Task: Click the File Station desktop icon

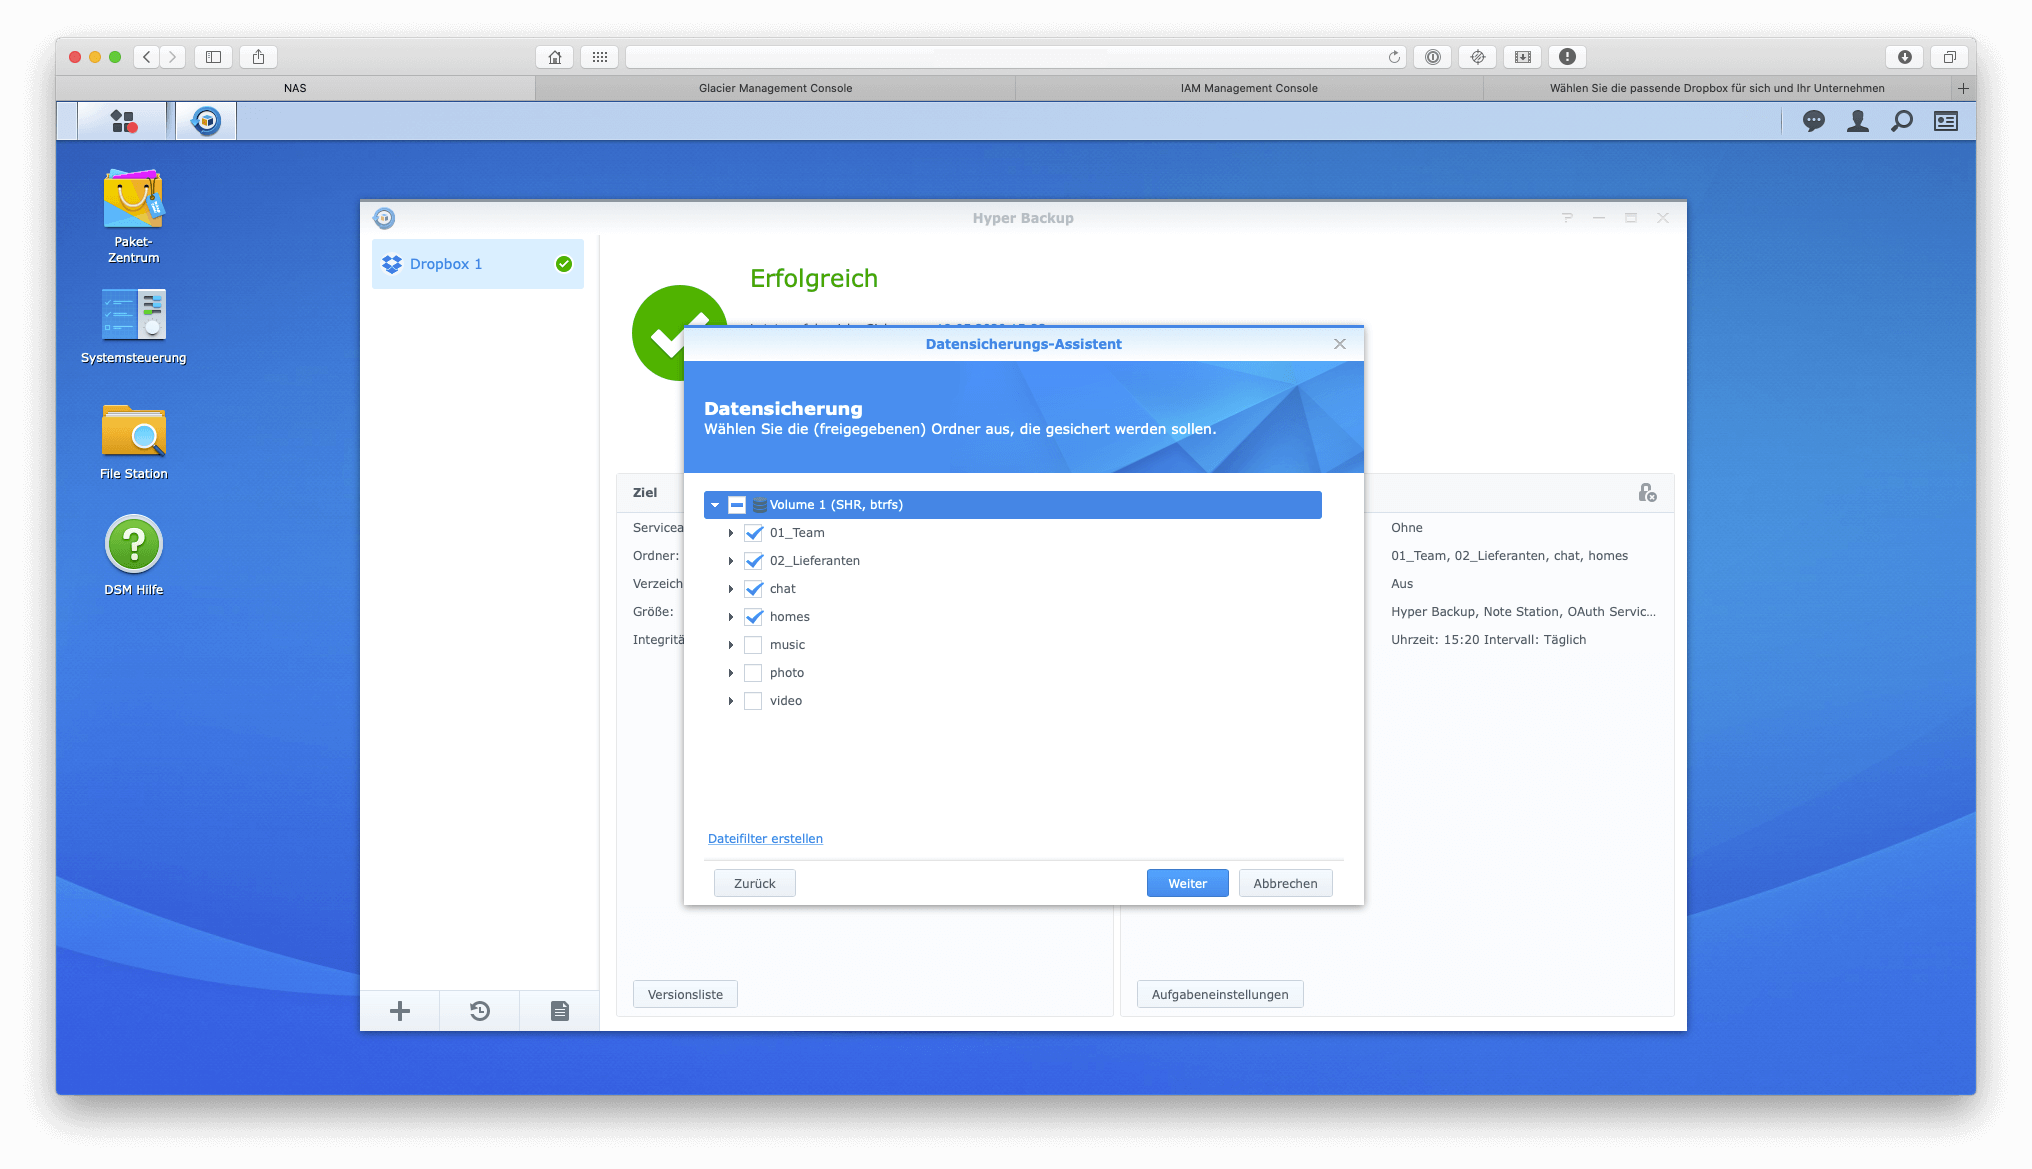Action: tap(133, 439)
